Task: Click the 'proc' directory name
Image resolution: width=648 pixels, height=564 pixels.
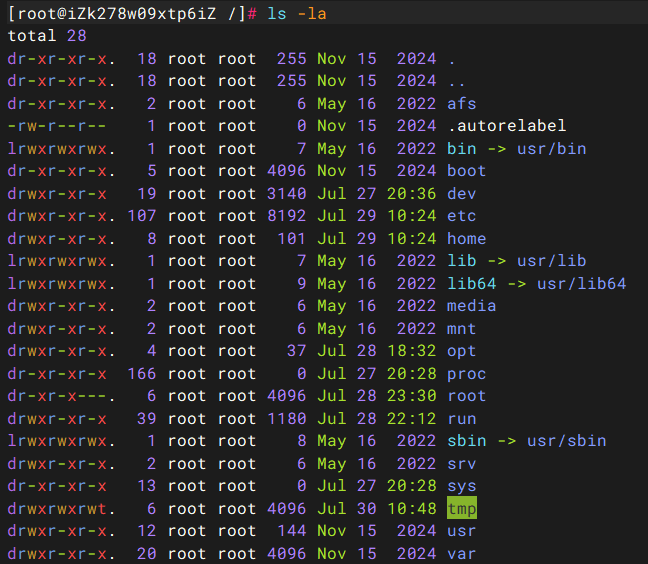Action: 467,374
